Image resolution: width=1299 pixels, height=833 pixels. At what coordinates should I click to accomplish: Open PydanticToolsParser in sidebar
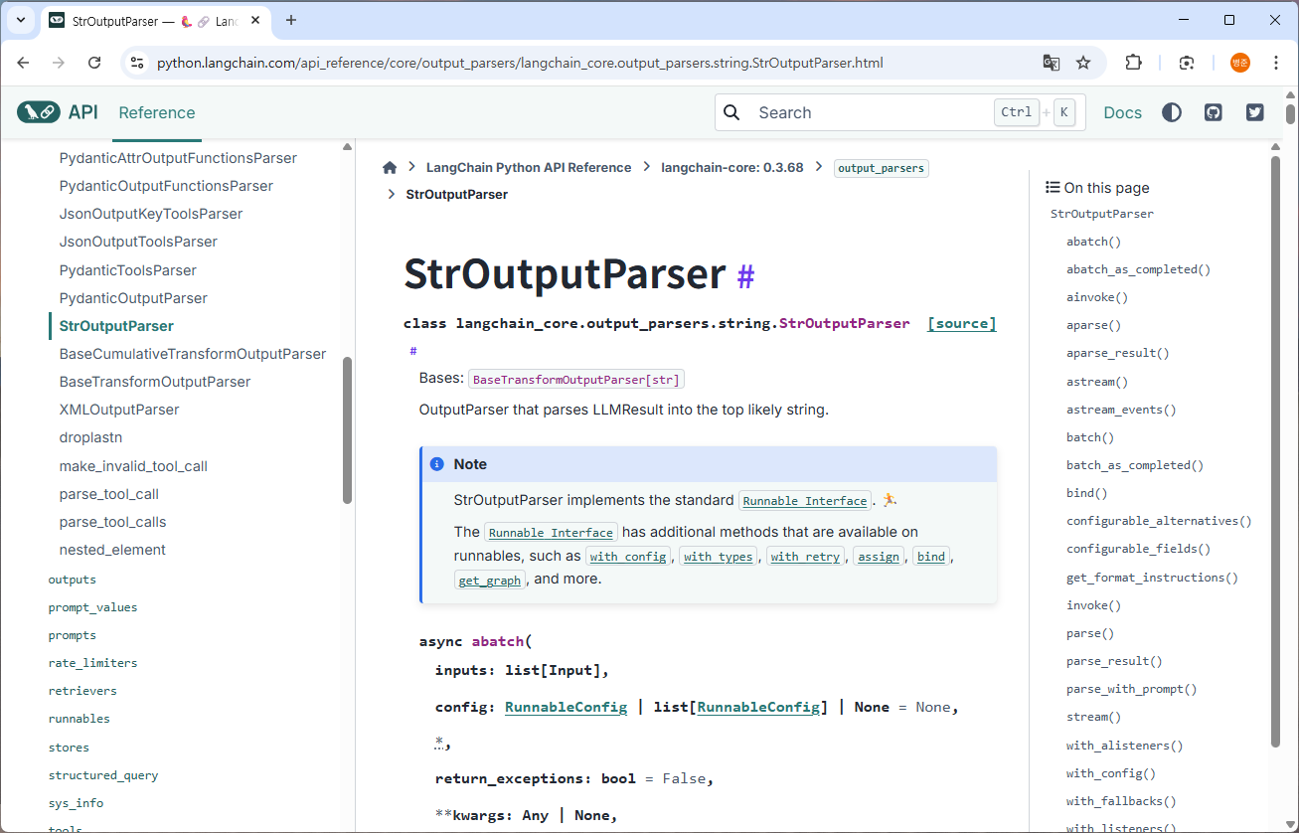(x=128, y=270)
